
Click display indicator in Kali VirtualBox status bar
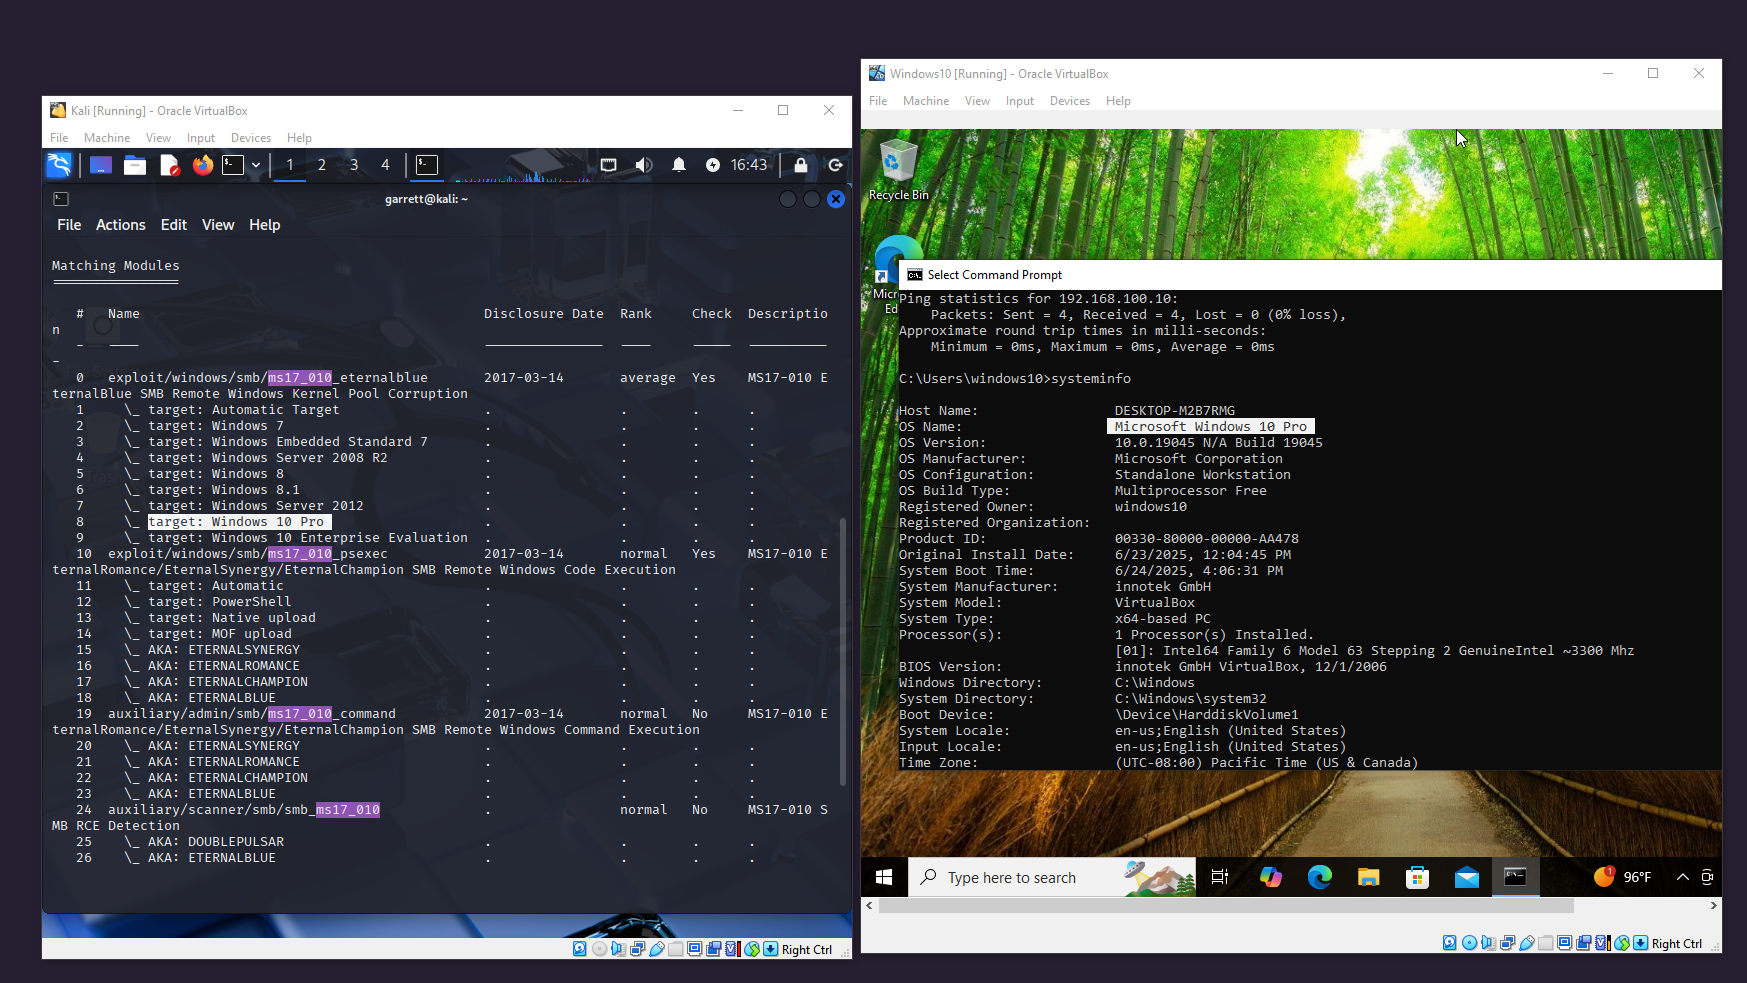pyautogui.click(x=695, y=949)
